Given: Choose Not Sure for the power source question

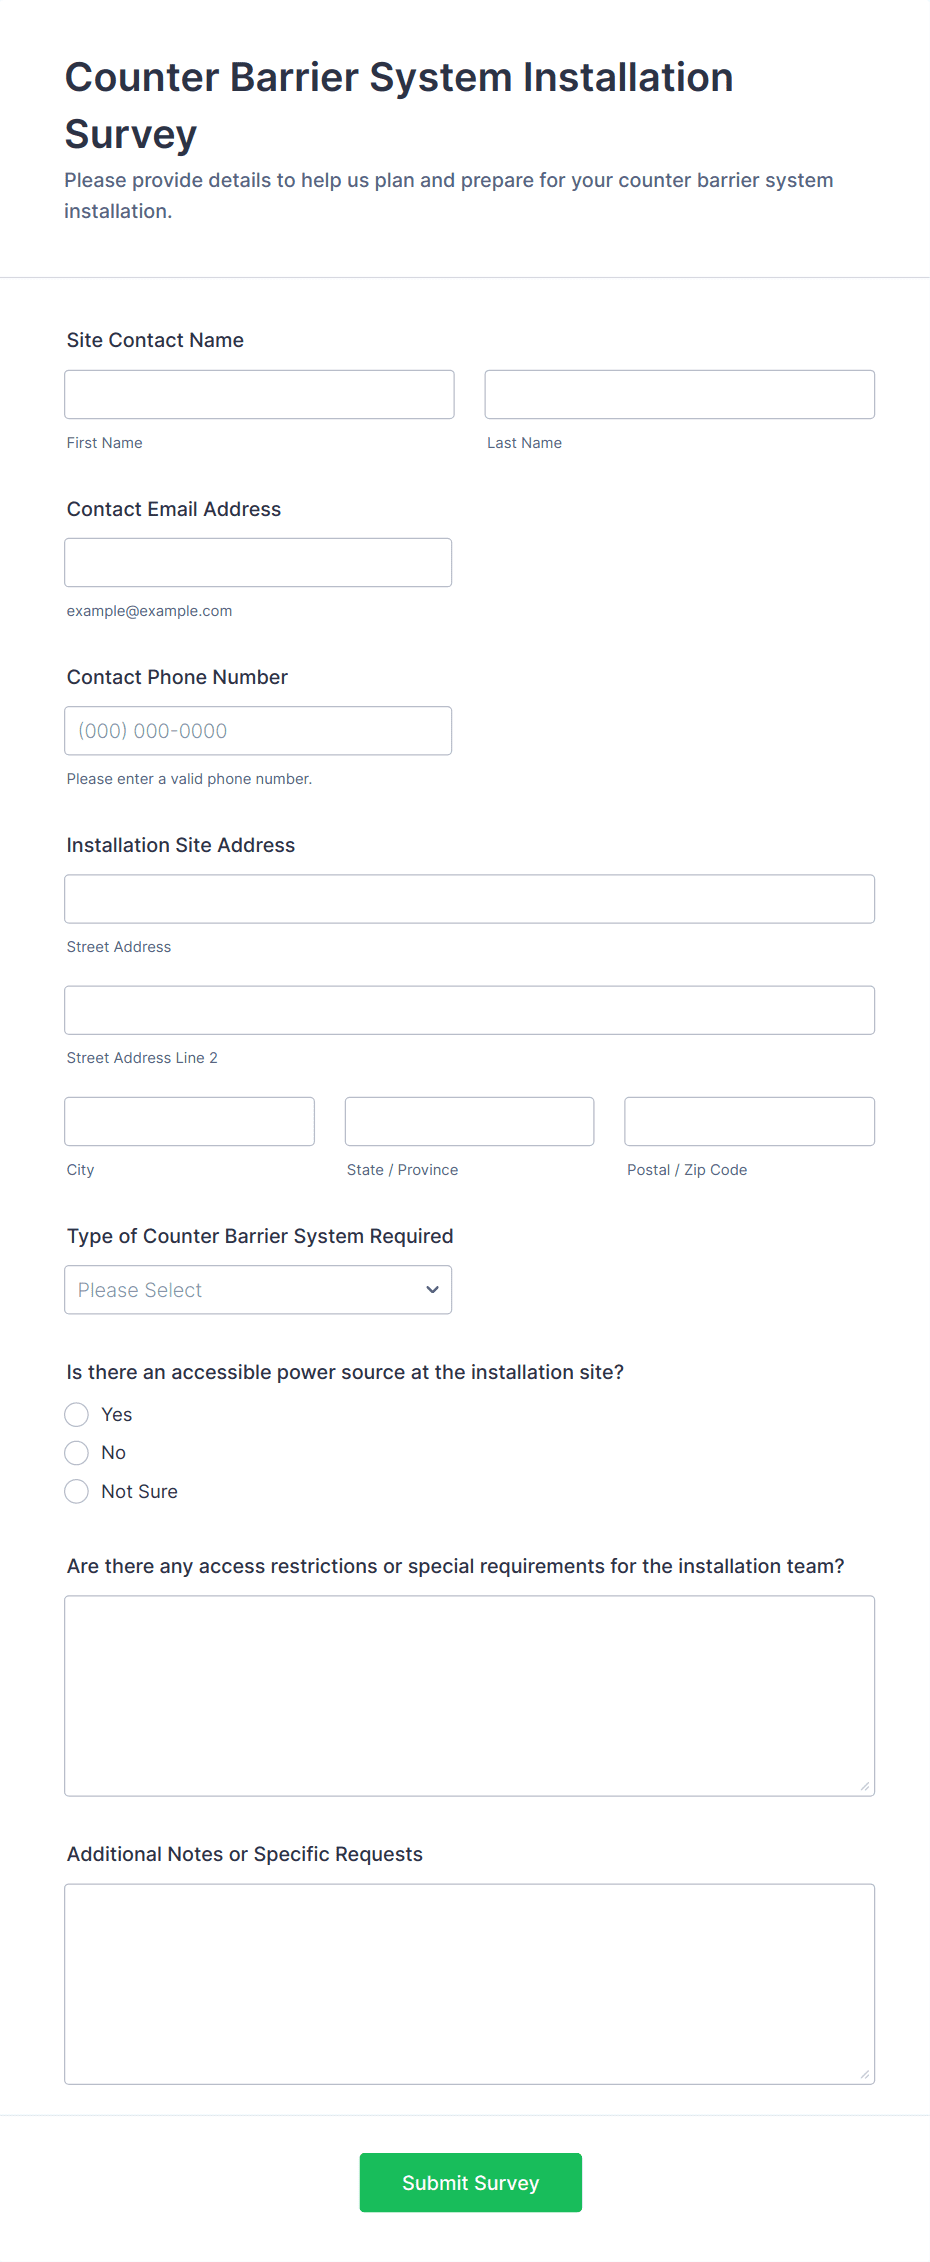Looking at the screenshot, I should pyautogui.click(x=76, y=1491).
